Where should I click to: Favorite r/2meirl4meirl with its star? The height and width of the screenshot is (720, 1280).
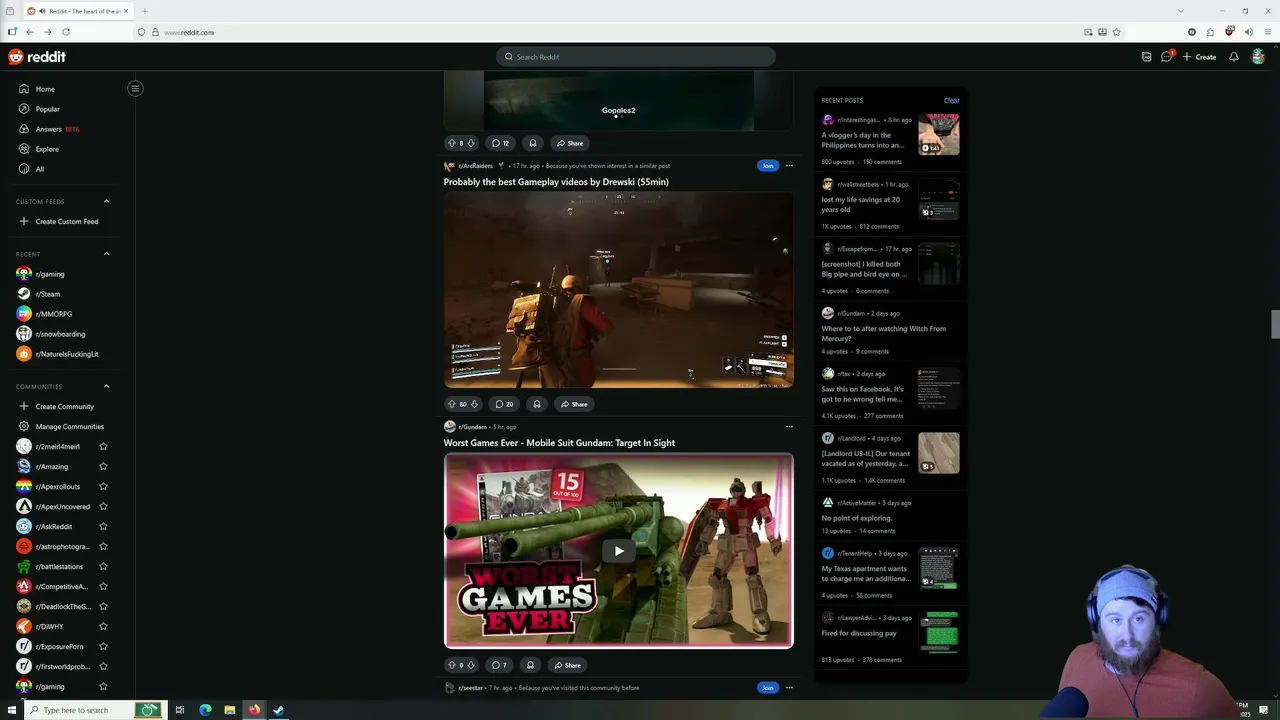(x=103, y=446)
